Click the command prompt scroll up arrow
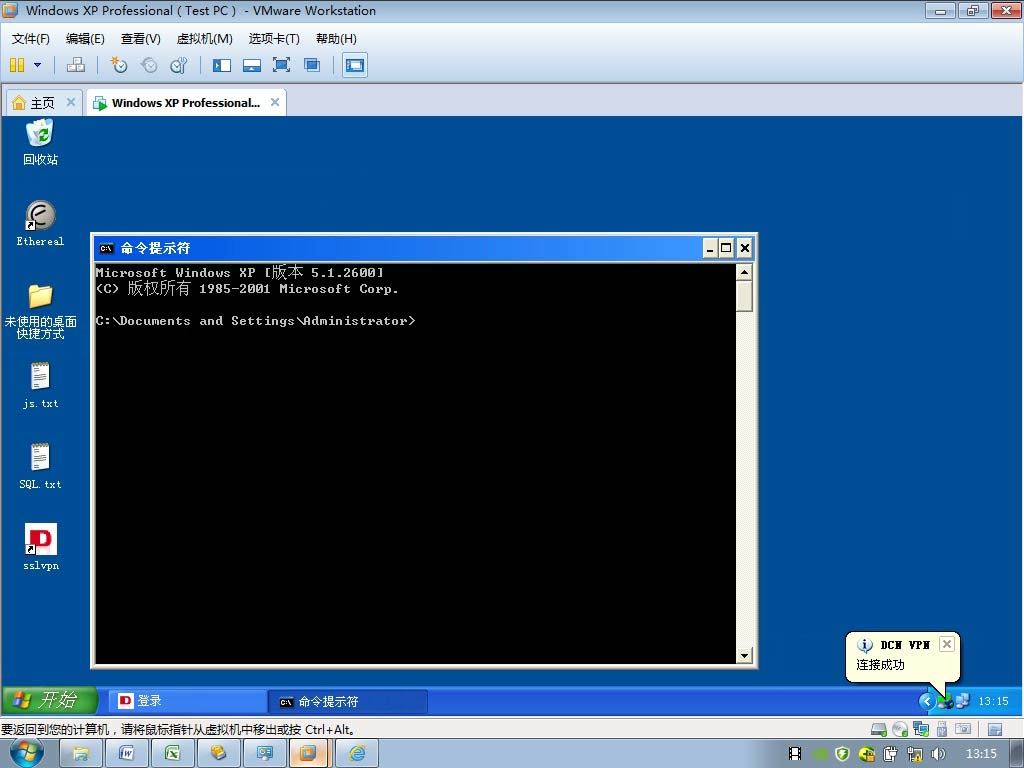This screenshot has width=1024, height=768. 744,272
